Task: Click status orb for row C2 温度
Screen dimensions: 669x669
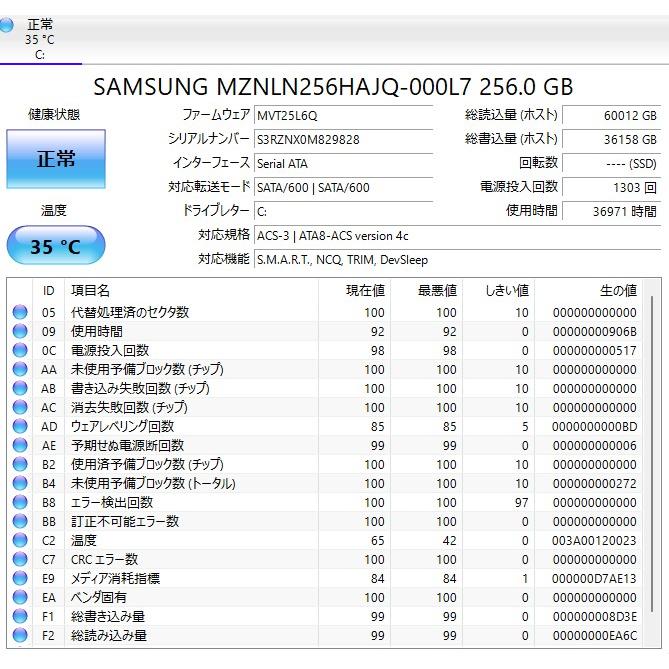Action: pos(20,540)
